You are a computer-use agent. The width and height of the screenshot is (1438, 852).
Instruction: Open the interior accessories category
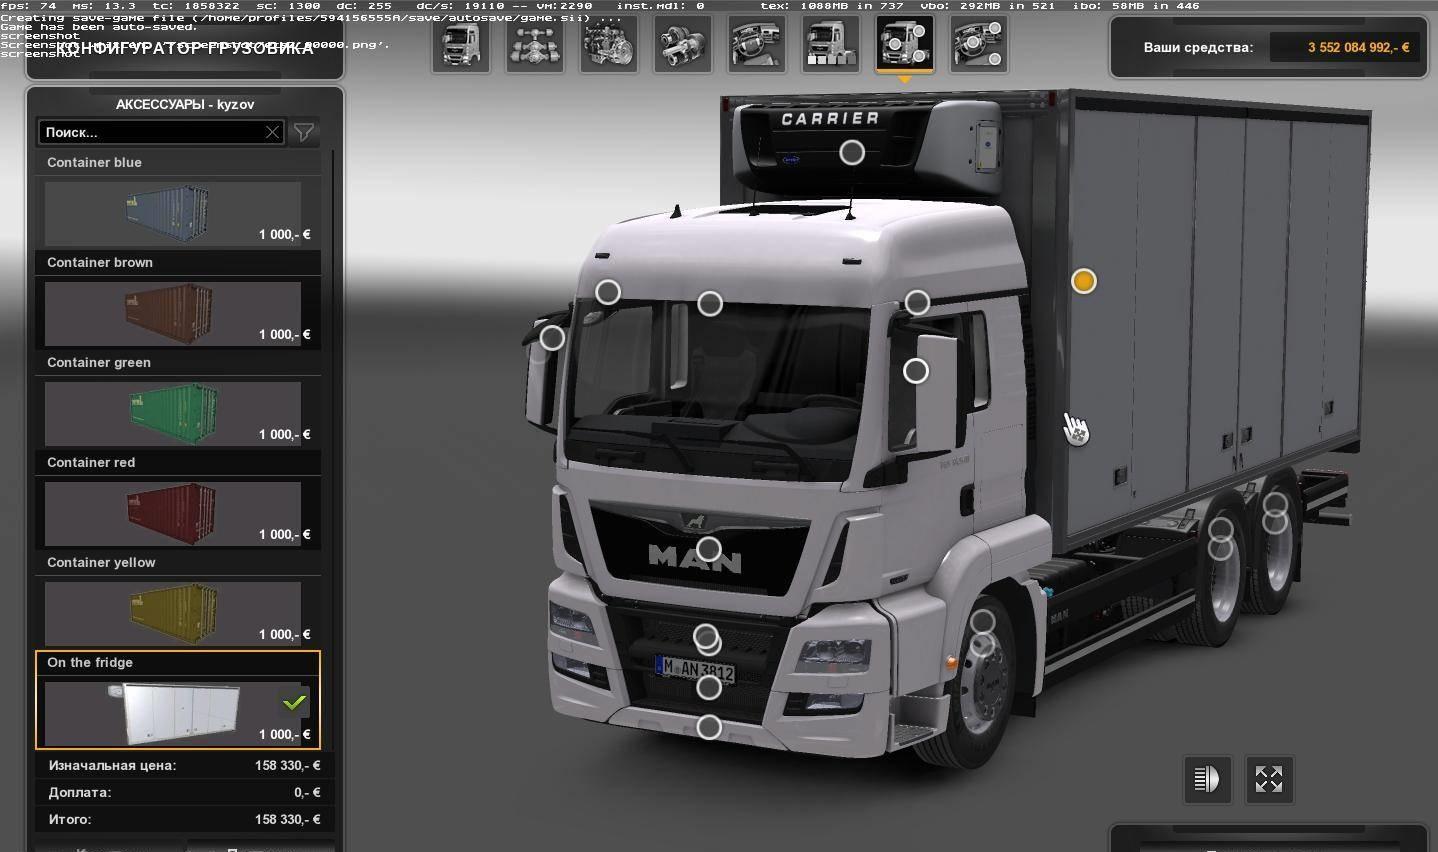click(x=979, y=45)
